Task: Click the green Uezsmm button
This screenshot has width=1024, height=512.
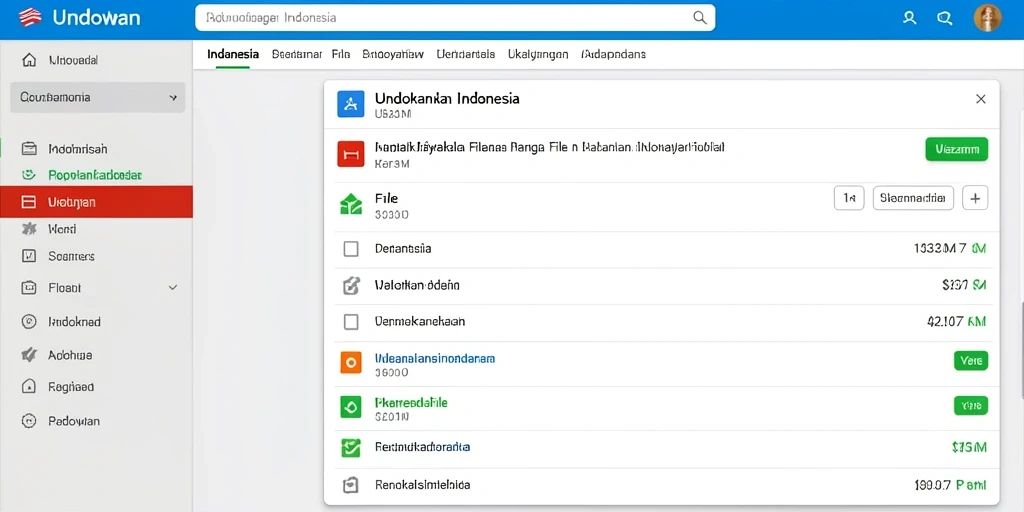Action: pyautogui.click(x=957, y=149)
